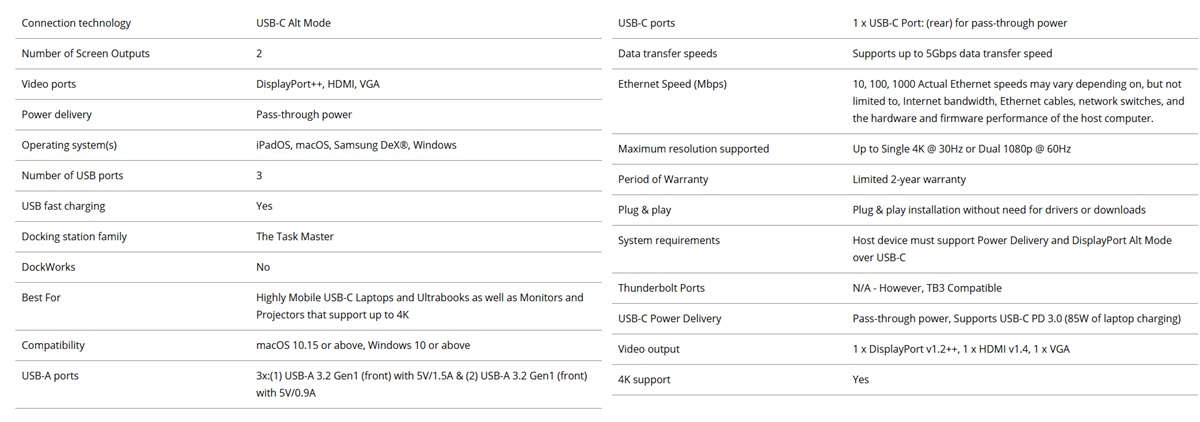Viewport: 1200px width, 422px height.
Task: Click the "Ethernet Speed (Mbps)" label
Action: [672, 84]
